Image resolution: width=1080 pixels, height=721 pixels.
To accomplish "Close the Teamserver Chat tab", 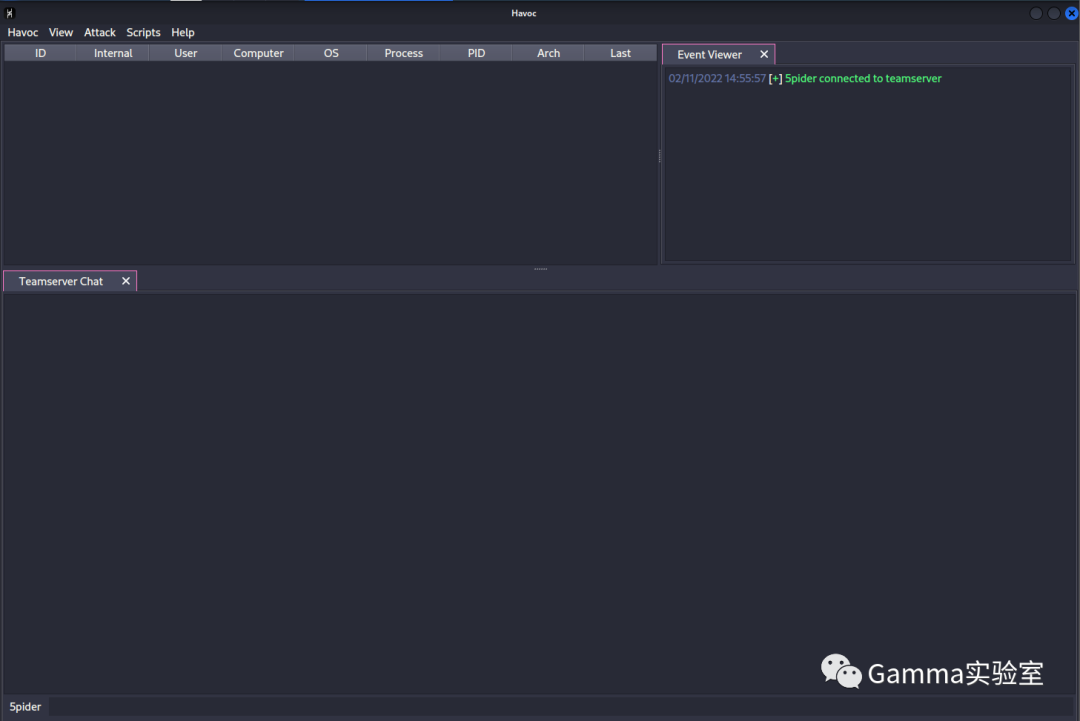I will pyautogui.click(x=125, y=281).
